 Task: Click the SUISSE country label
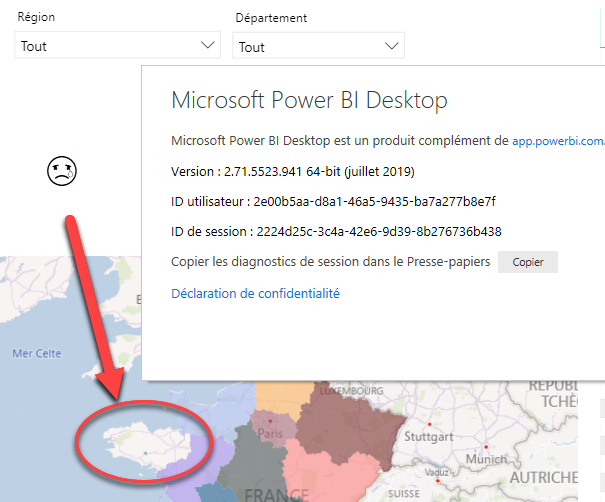click(404, 494)
